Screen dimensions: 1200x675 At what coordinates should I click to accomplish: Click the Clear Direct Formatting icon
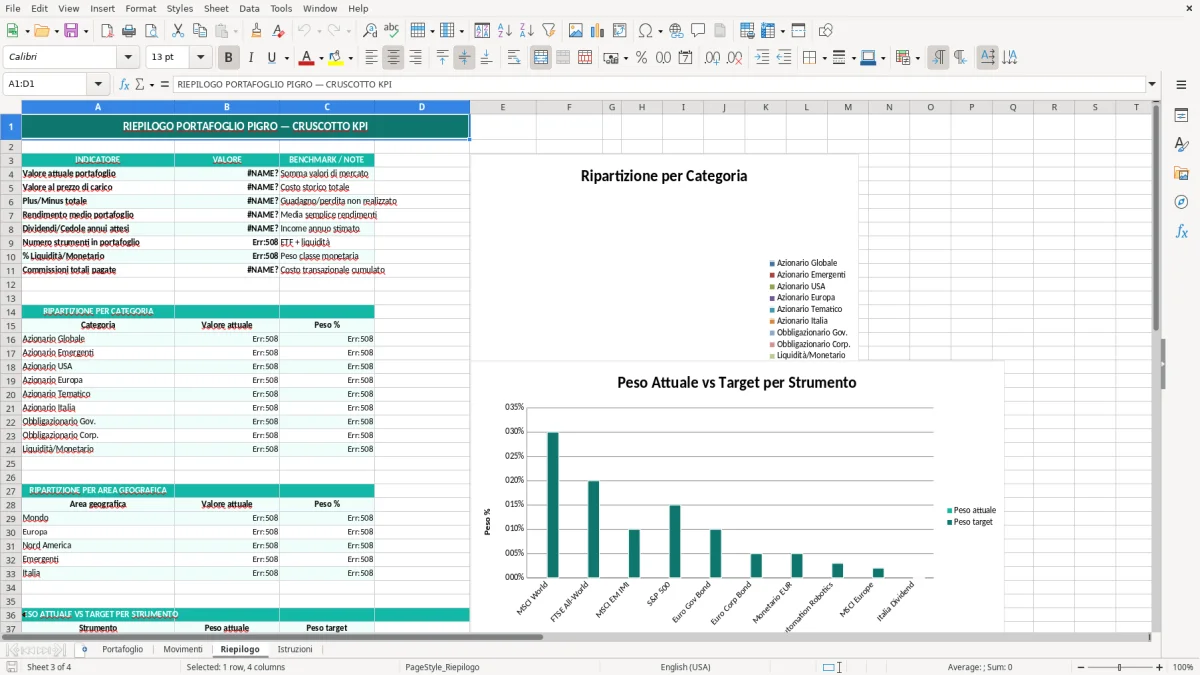click(x=278, y=31)
